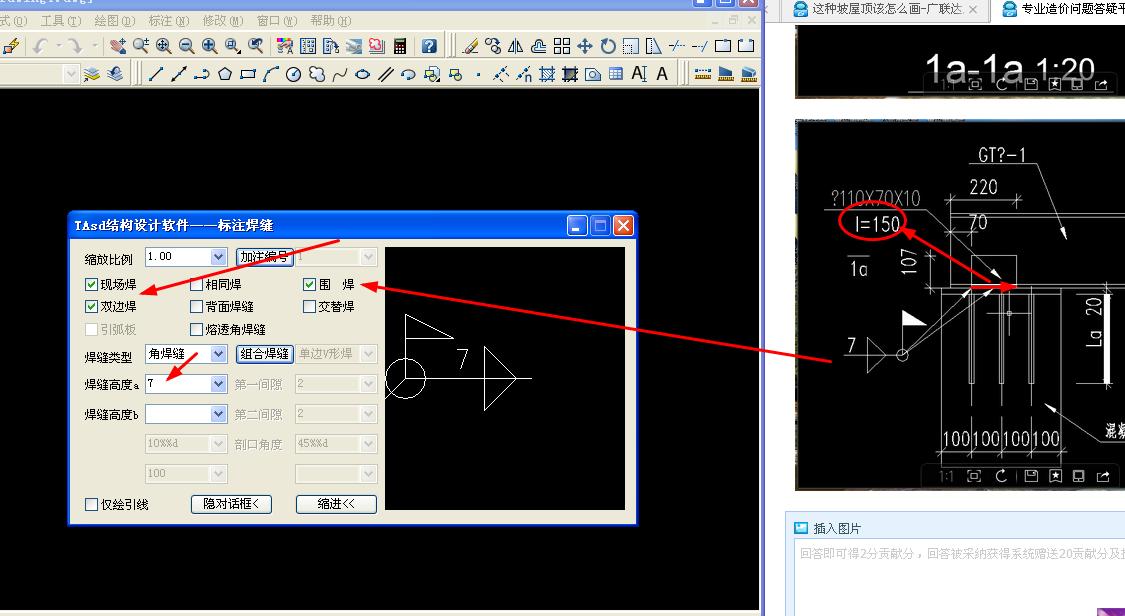Open the 修改(M) menu
1125x616 pixels.
[x=223, y=21]
